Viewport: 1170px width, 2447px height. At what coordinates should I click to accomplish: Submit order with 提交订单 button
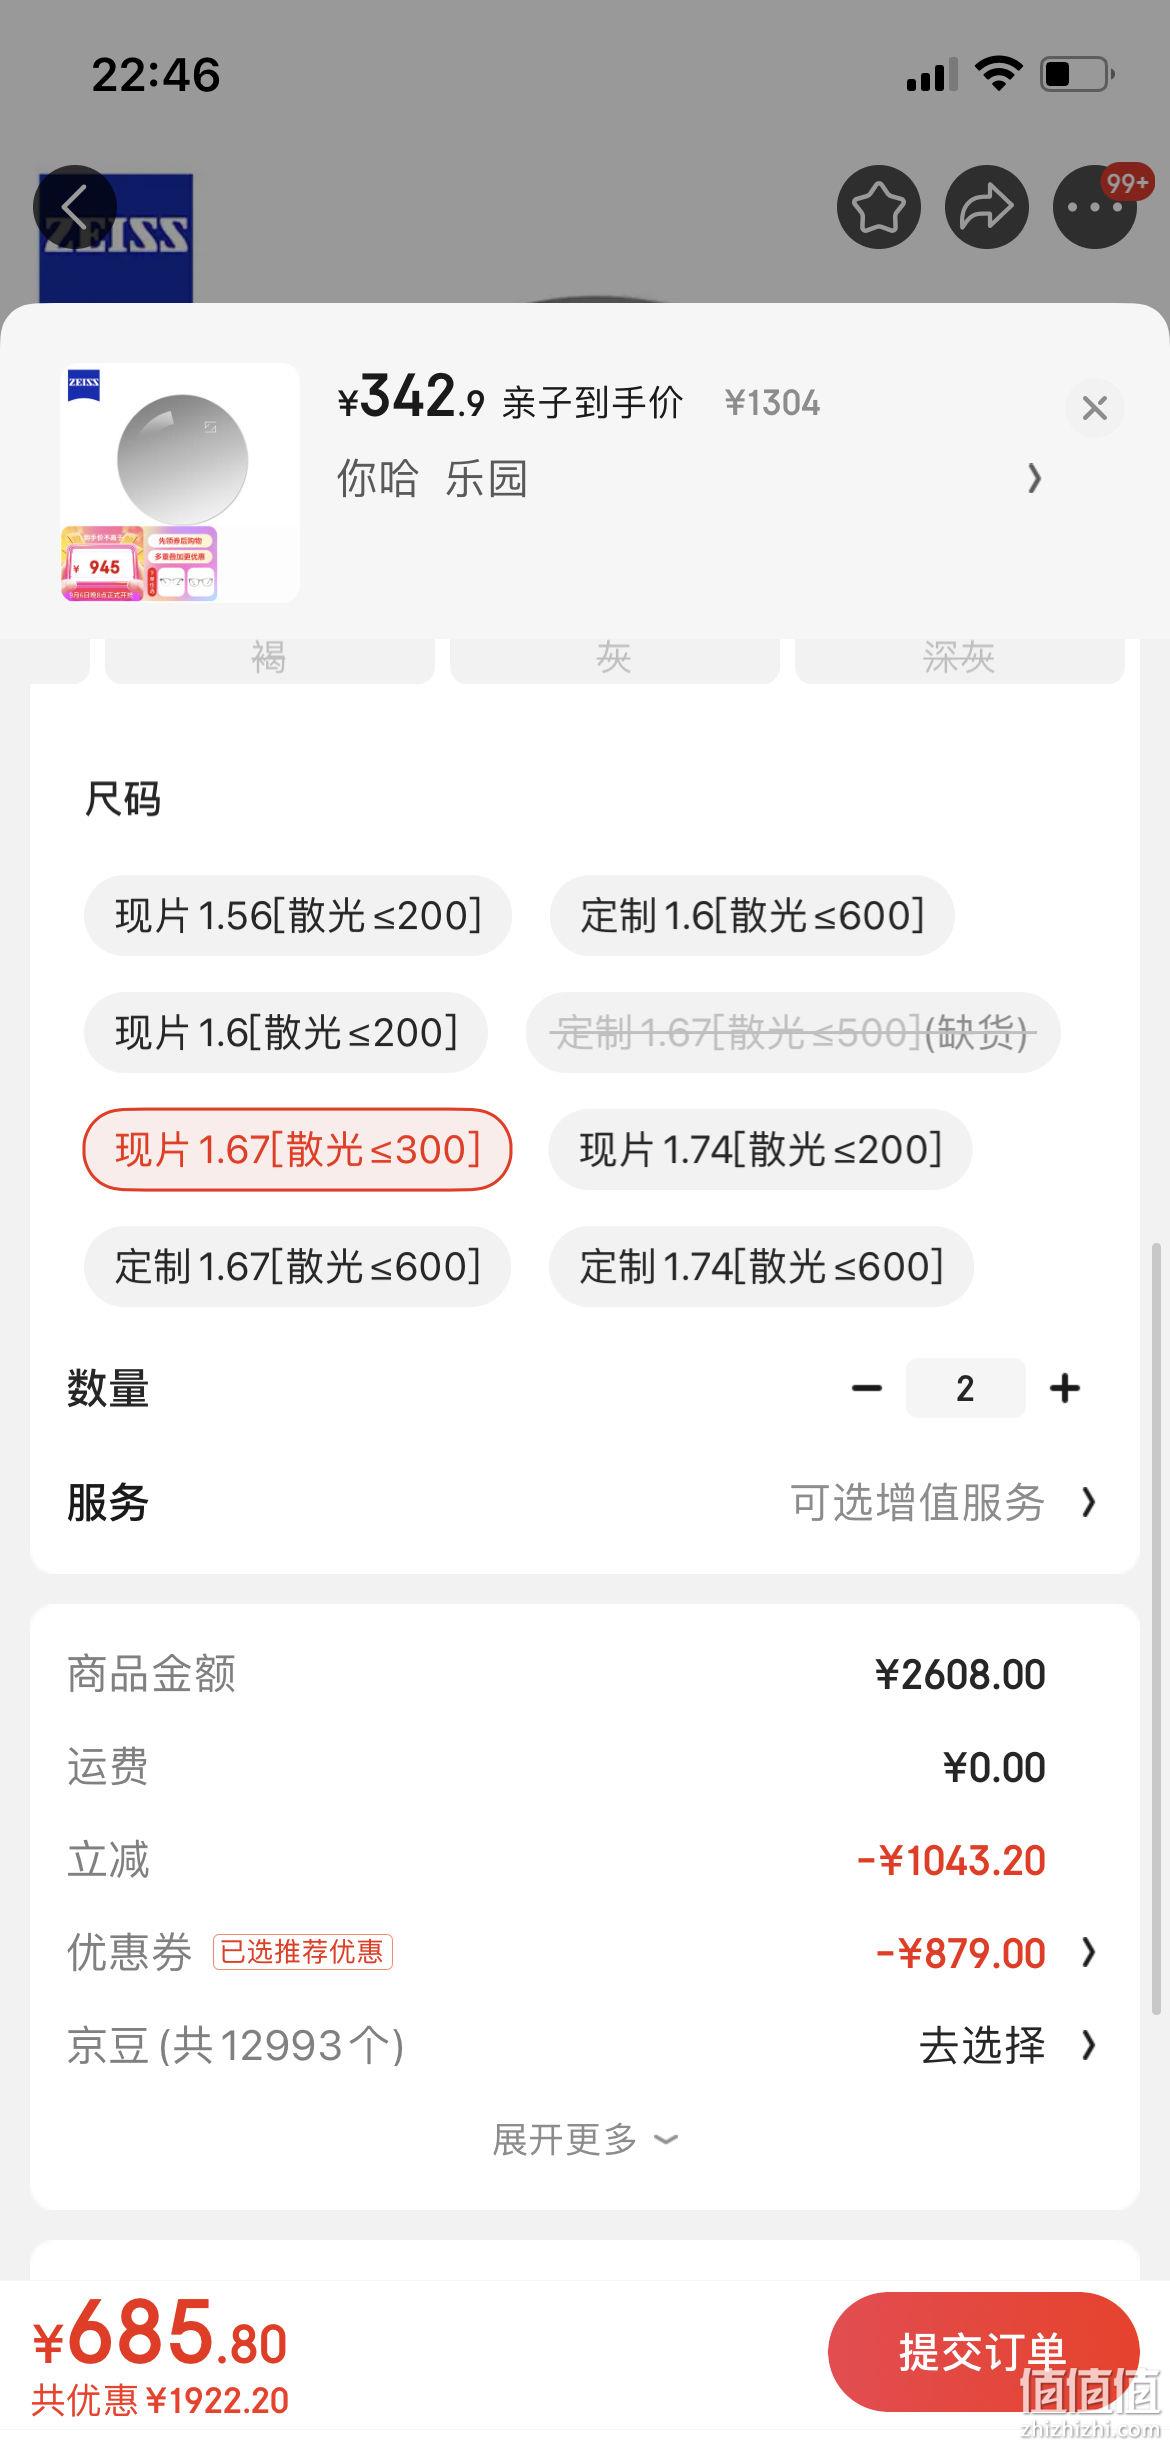(984, 2352)
